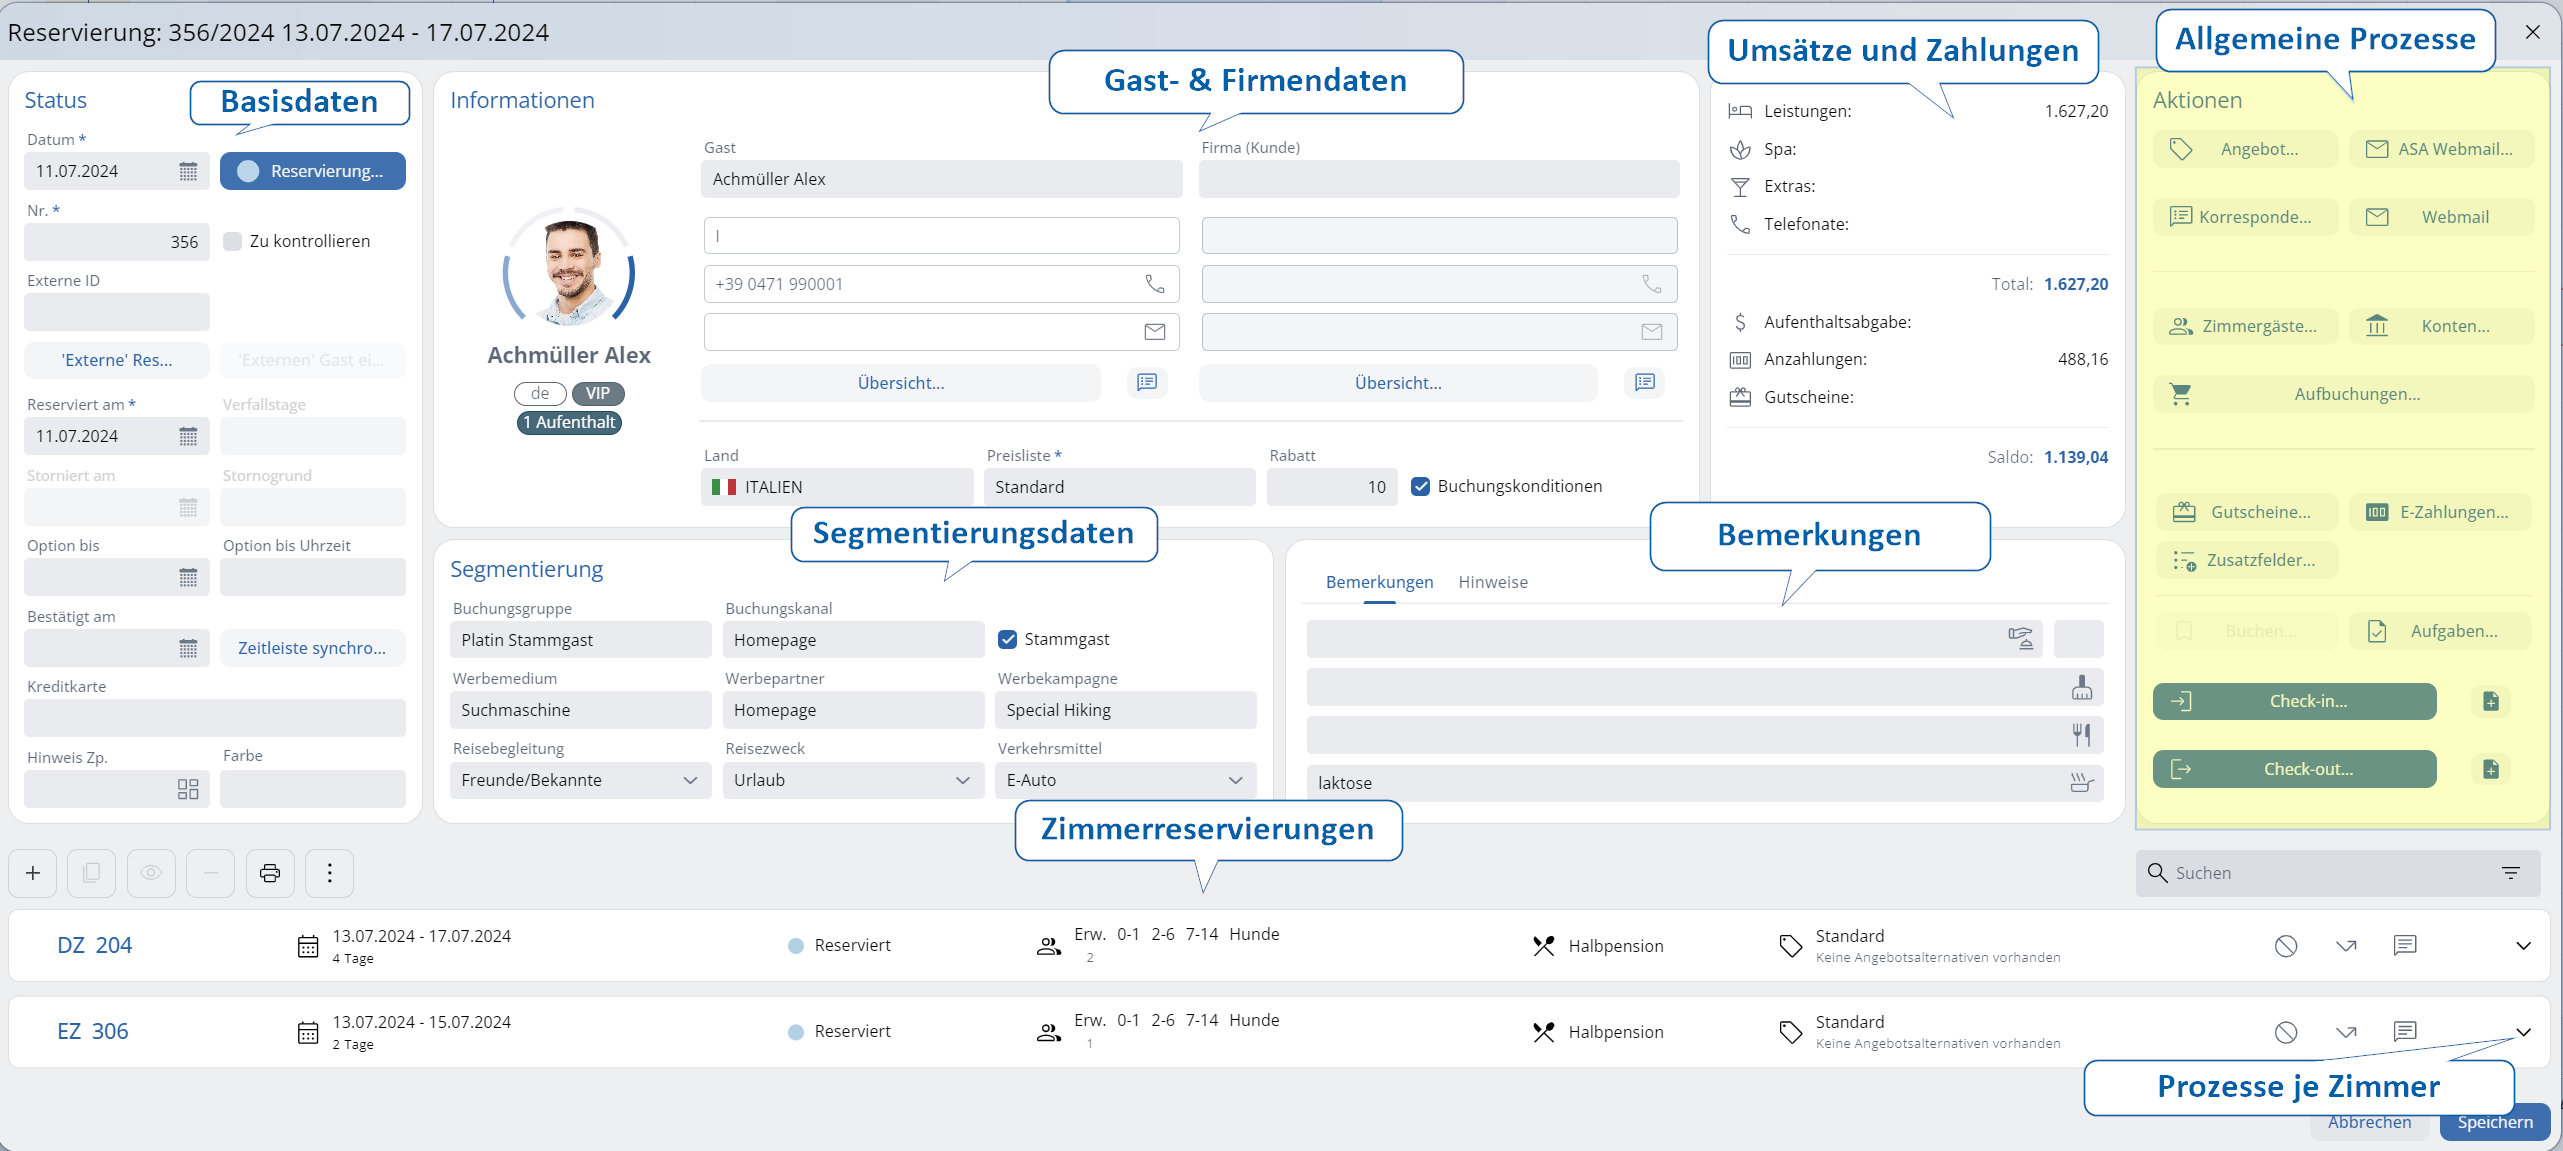Uncheck the Stammgast checkbox

(1007, 639)
